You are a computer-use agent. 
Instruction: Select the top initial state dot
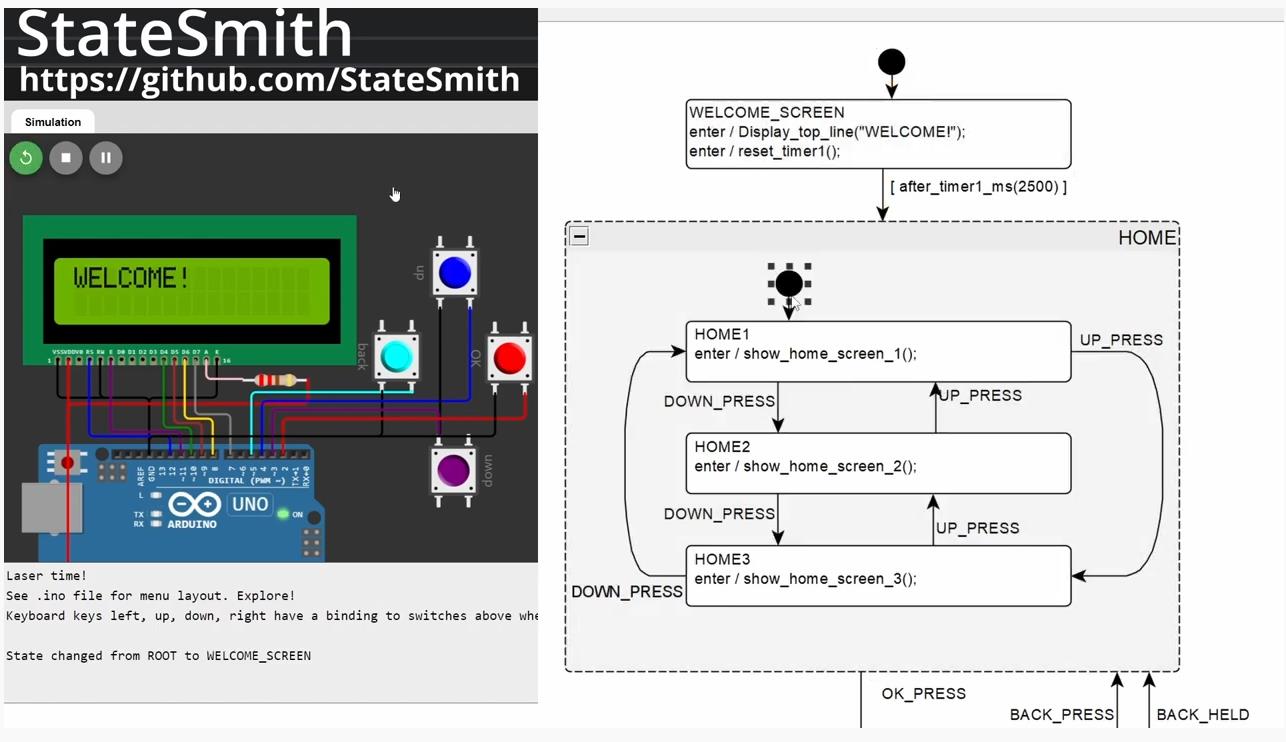tap(891, 62)
